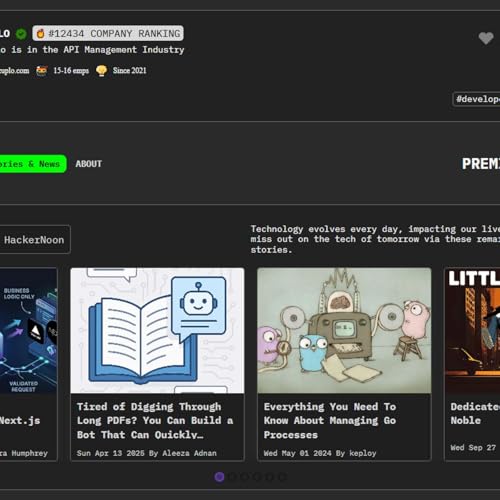Viewport: 500px width, 500px height.
Task: Open the Next.js business logic thumbnail
Action: click(x=28, y=331)
